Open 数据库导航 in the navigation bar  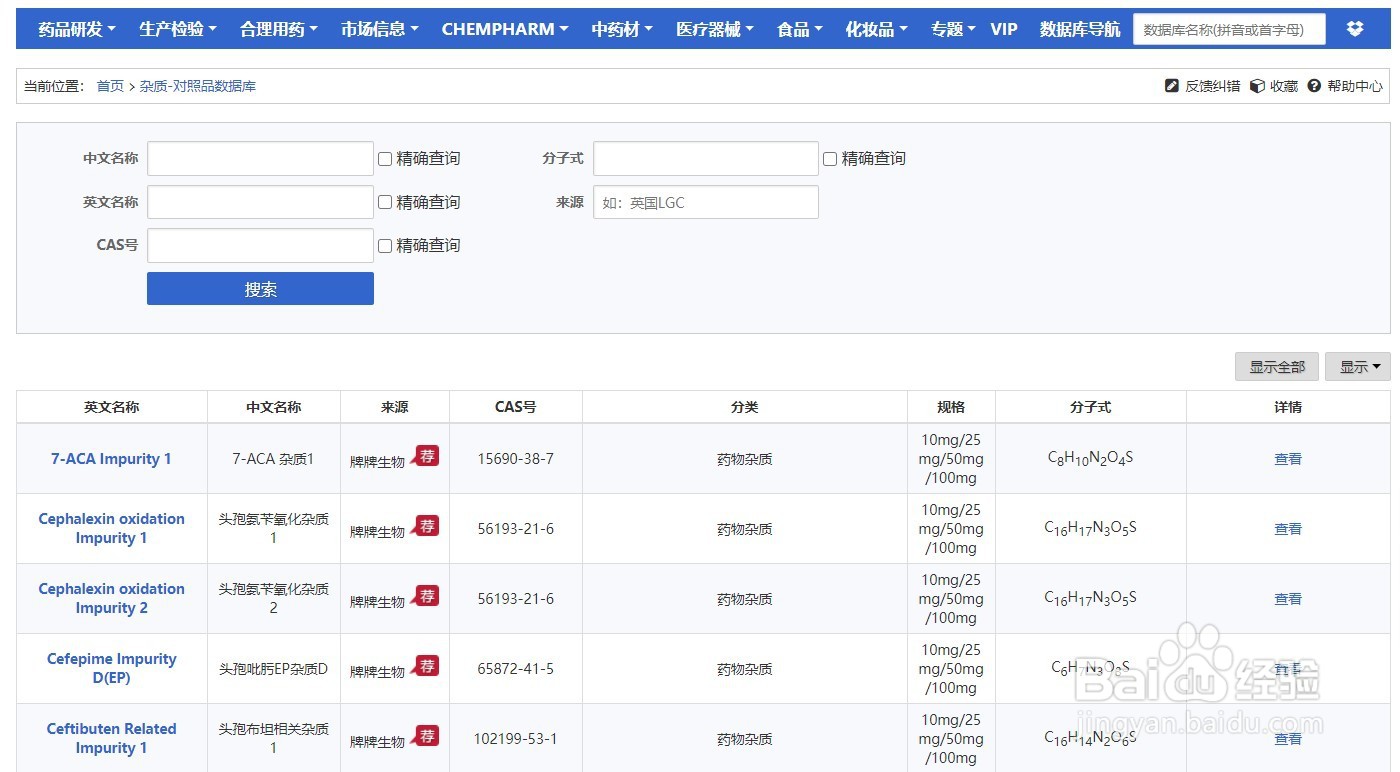coord(1078,28)
